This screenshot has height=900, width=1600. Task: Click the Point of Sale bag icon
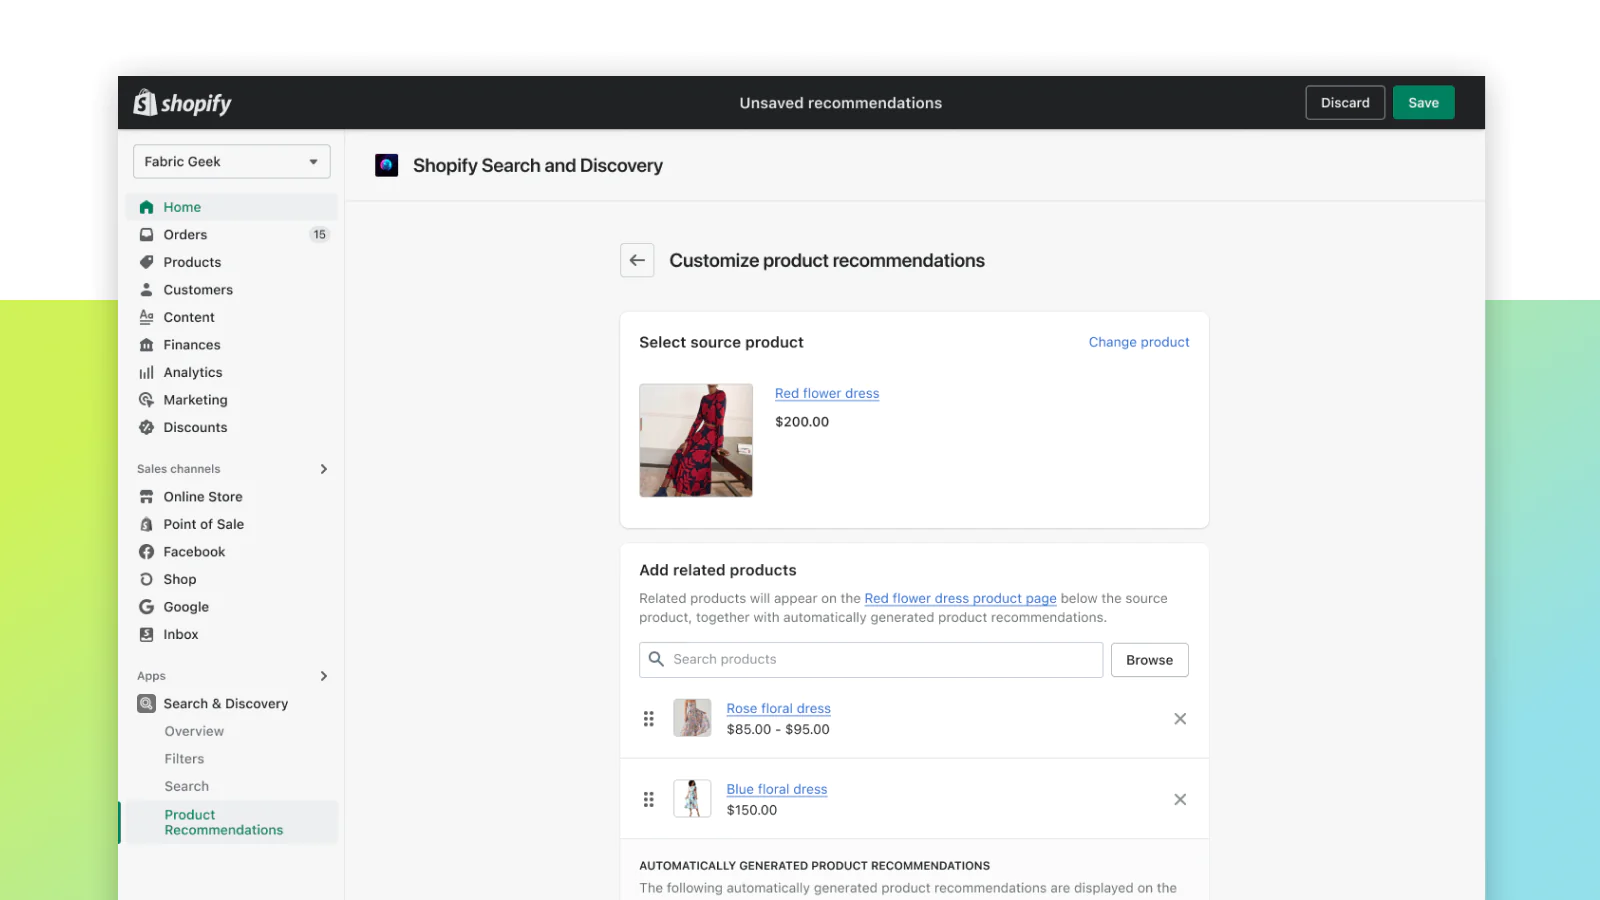coord(146,524)
